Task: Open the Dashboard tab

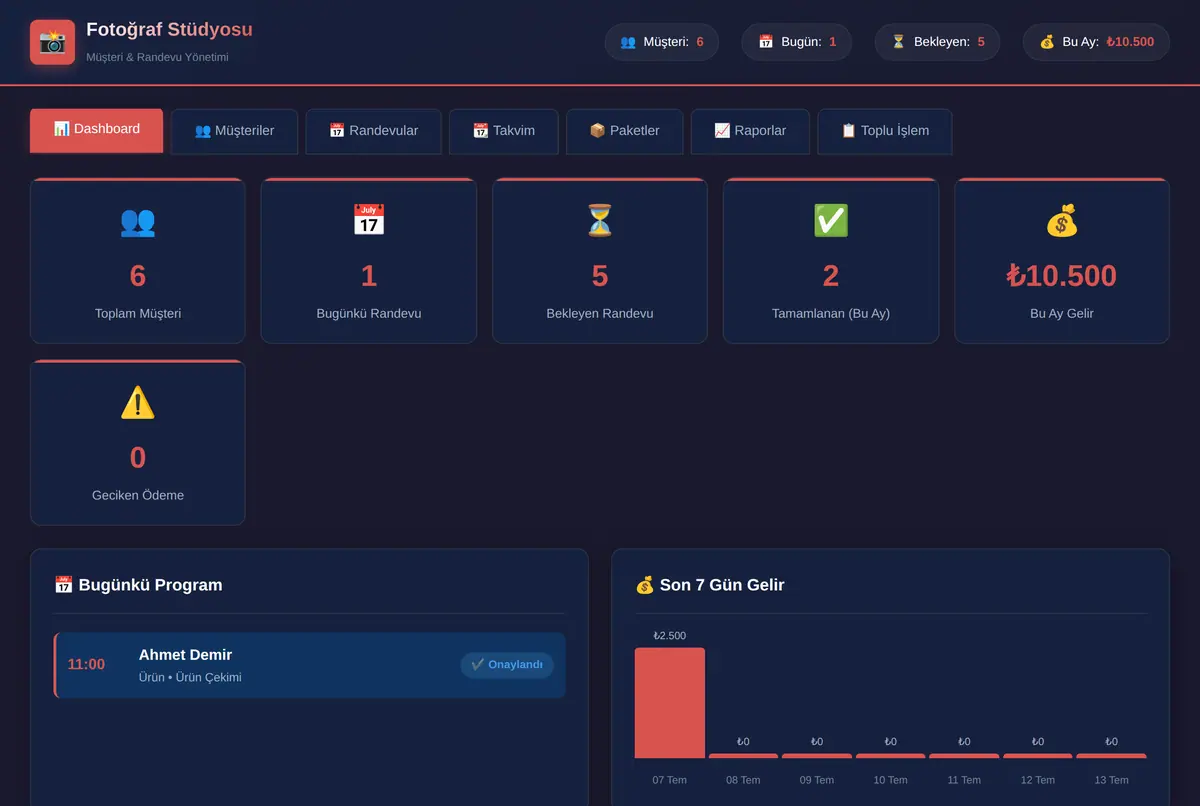Action: click(x=96, y=130)
